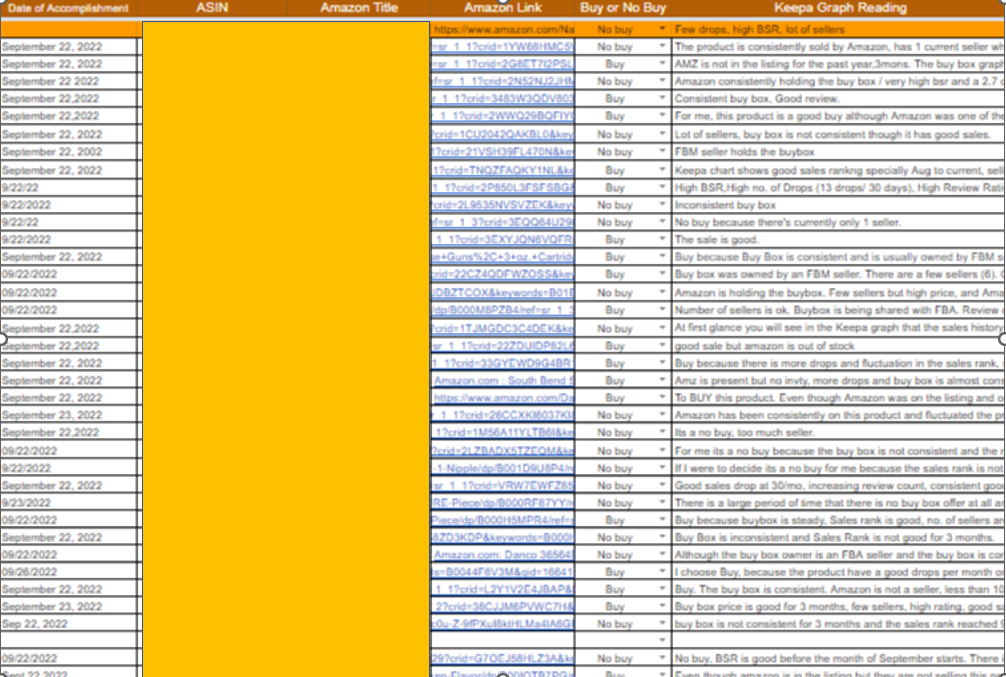Screen dimensions: 1006x677
Task: Select 'No buy' value in 'Lot of sellers, buy box' row
Action: point(615,135)
